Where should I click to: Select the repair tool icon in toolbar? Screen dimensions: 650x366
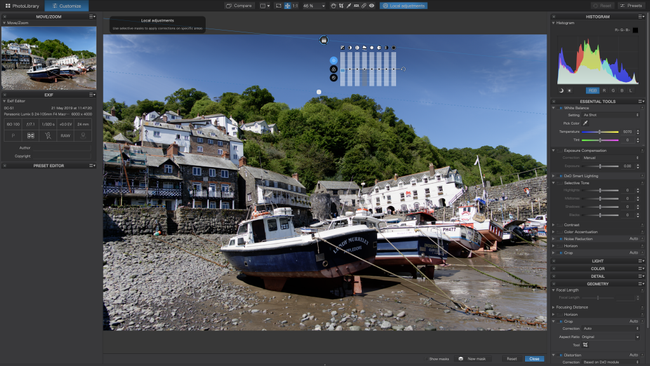[x=364, y=6]
